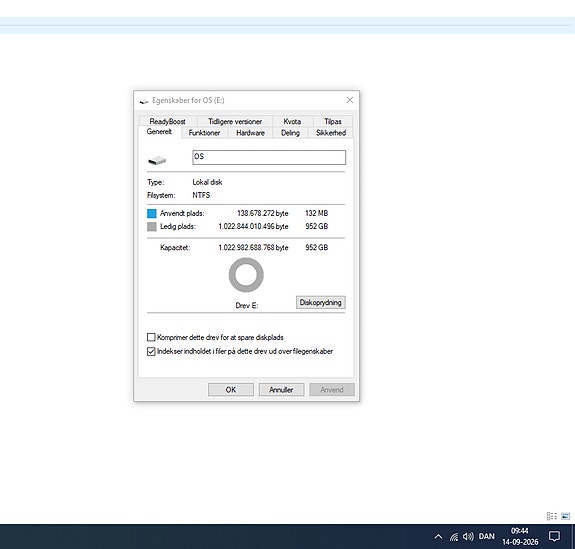Open the Sikkerhed tab
The width and height of the screenshot is (575, 549).
pyautogui.click(x=331, y=133)
